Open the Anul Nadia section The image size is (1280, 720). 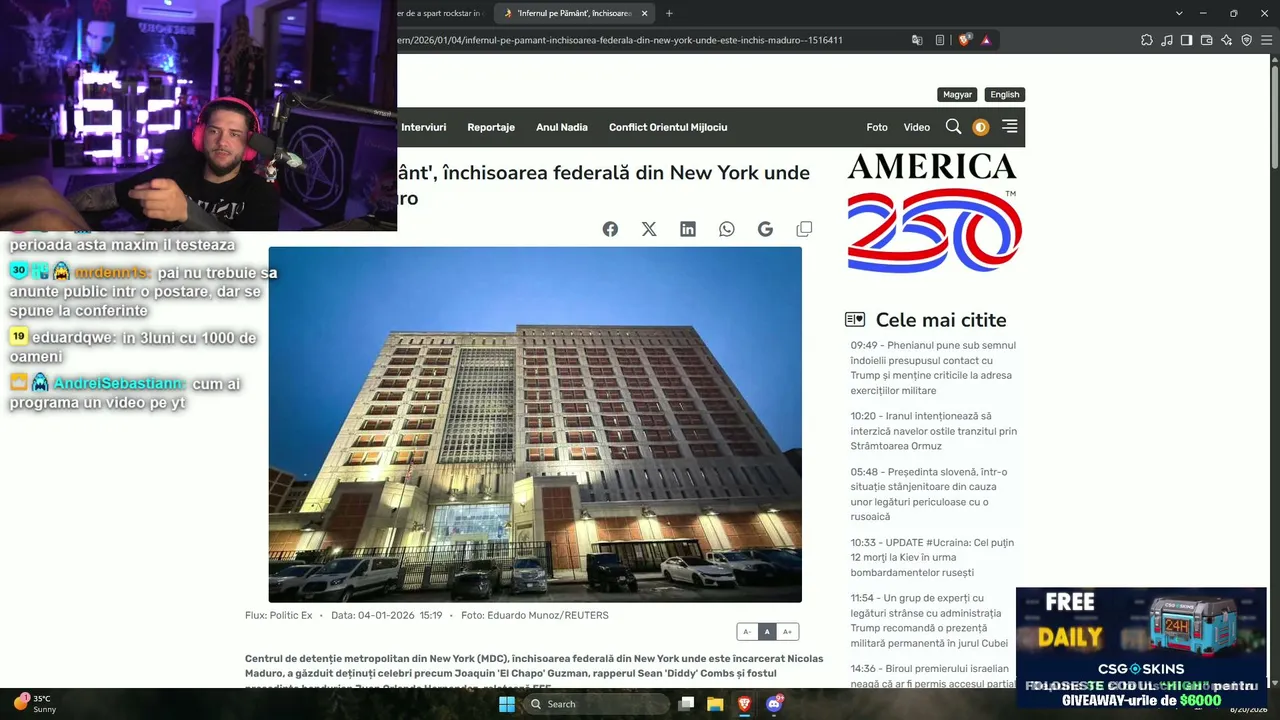562,127
